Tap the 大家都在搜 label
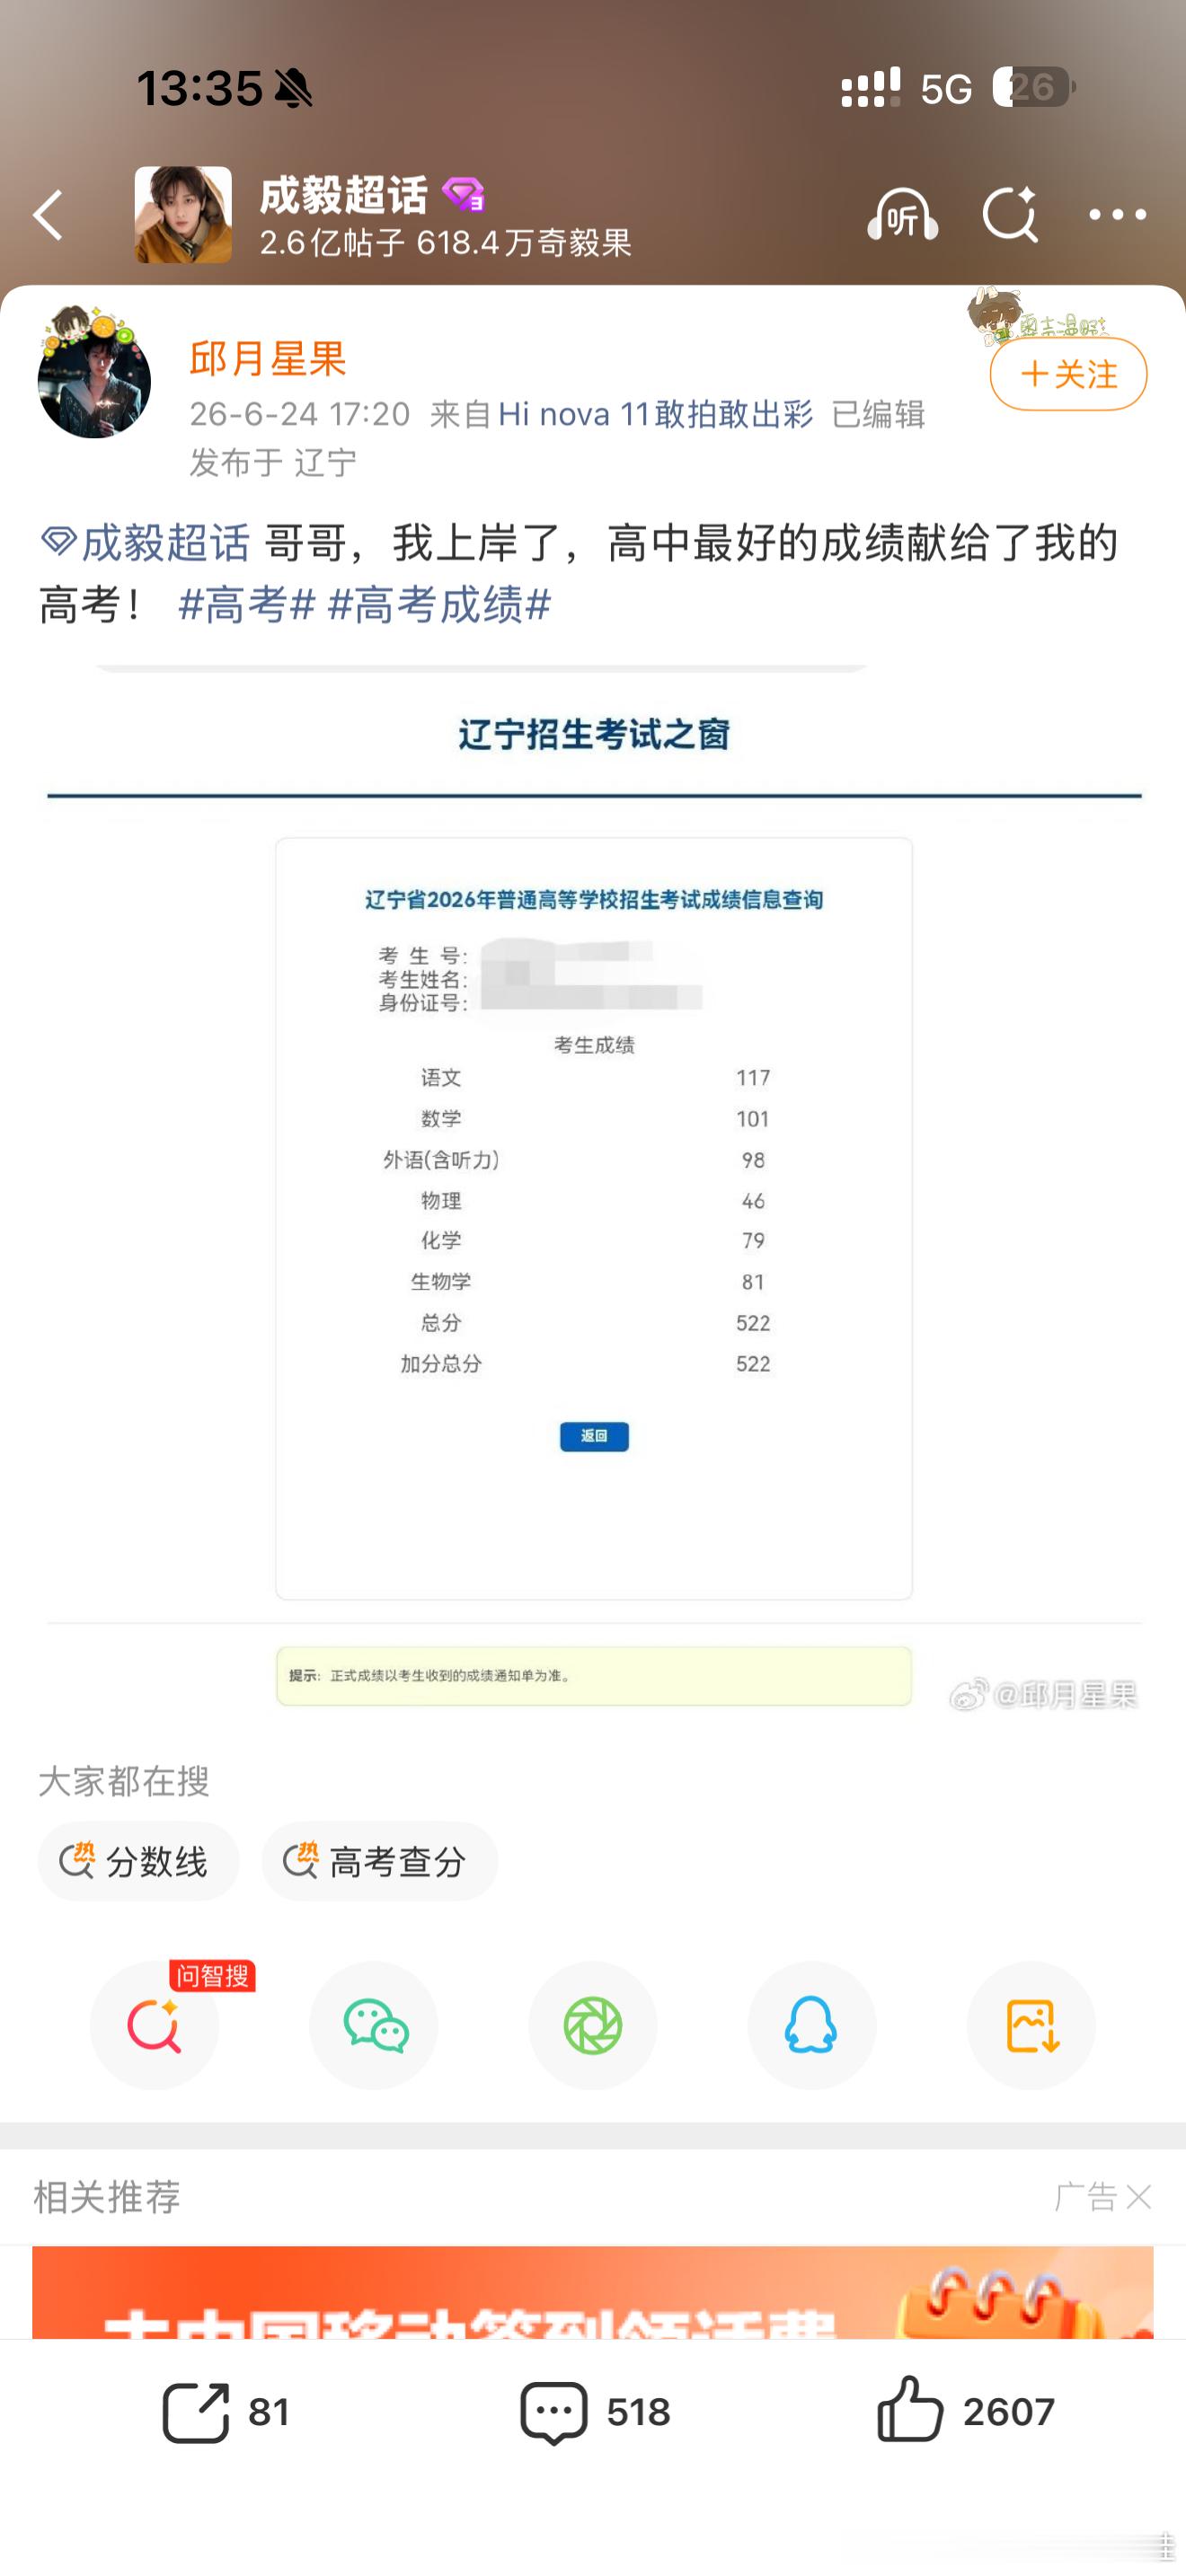 [124, 1781]
